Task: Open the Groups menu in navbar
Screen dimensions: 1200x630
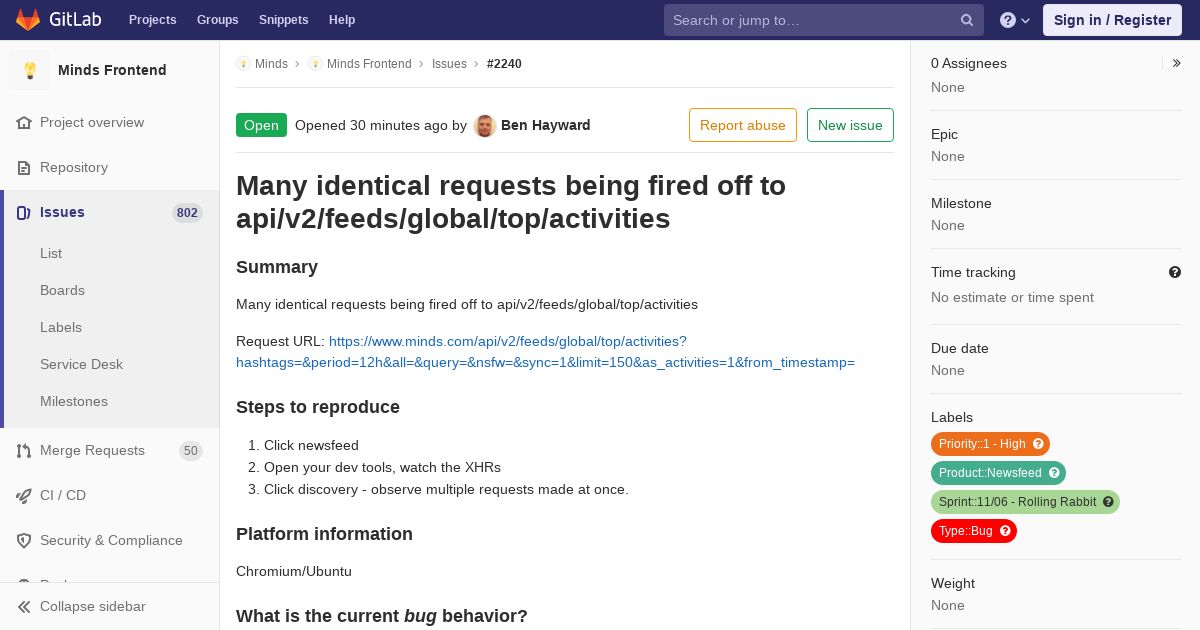Action: coord(218,20)
